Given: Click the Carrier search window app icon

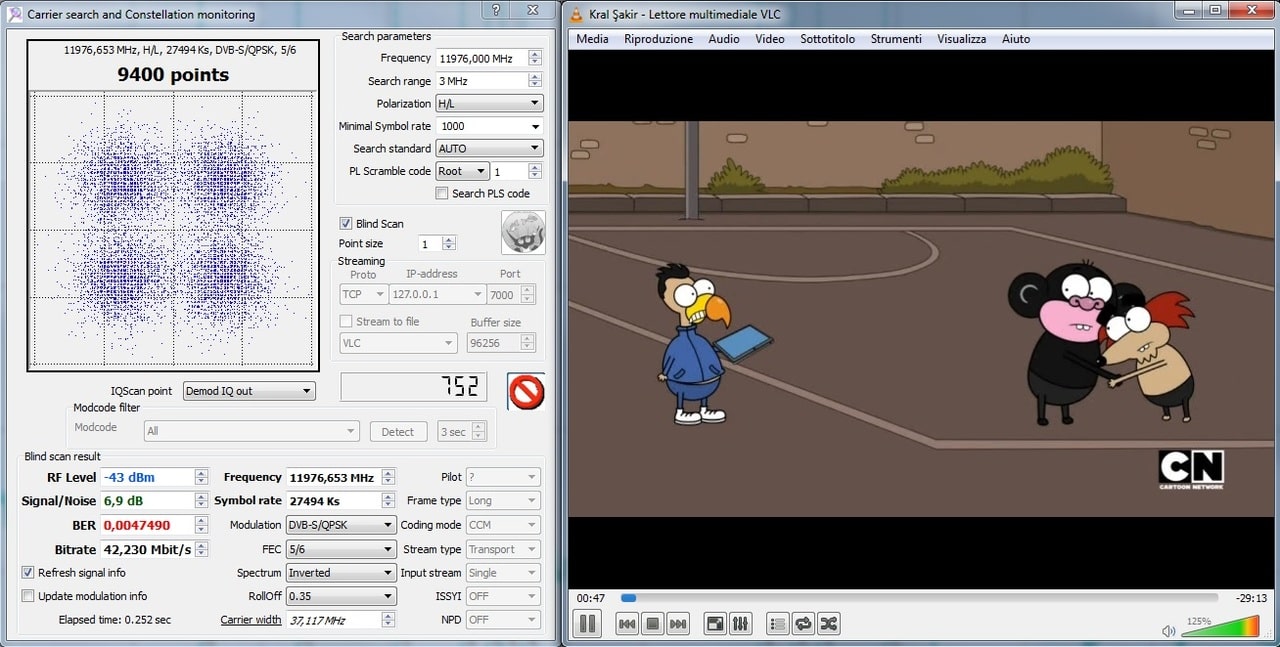Looking at the screenshot, I should 15,14.
